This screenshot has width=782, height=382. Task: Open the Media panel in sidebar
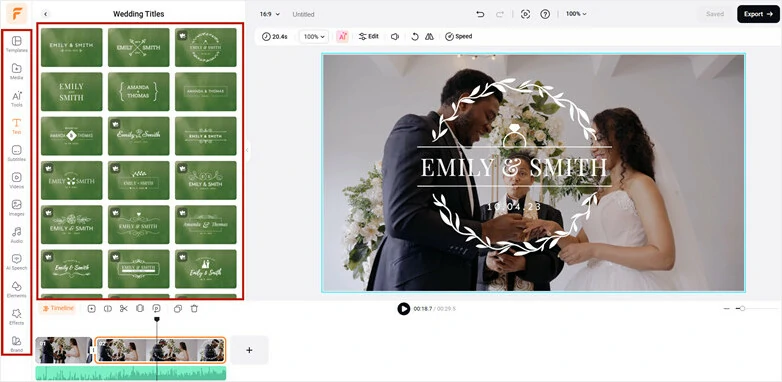pos(16,71)
